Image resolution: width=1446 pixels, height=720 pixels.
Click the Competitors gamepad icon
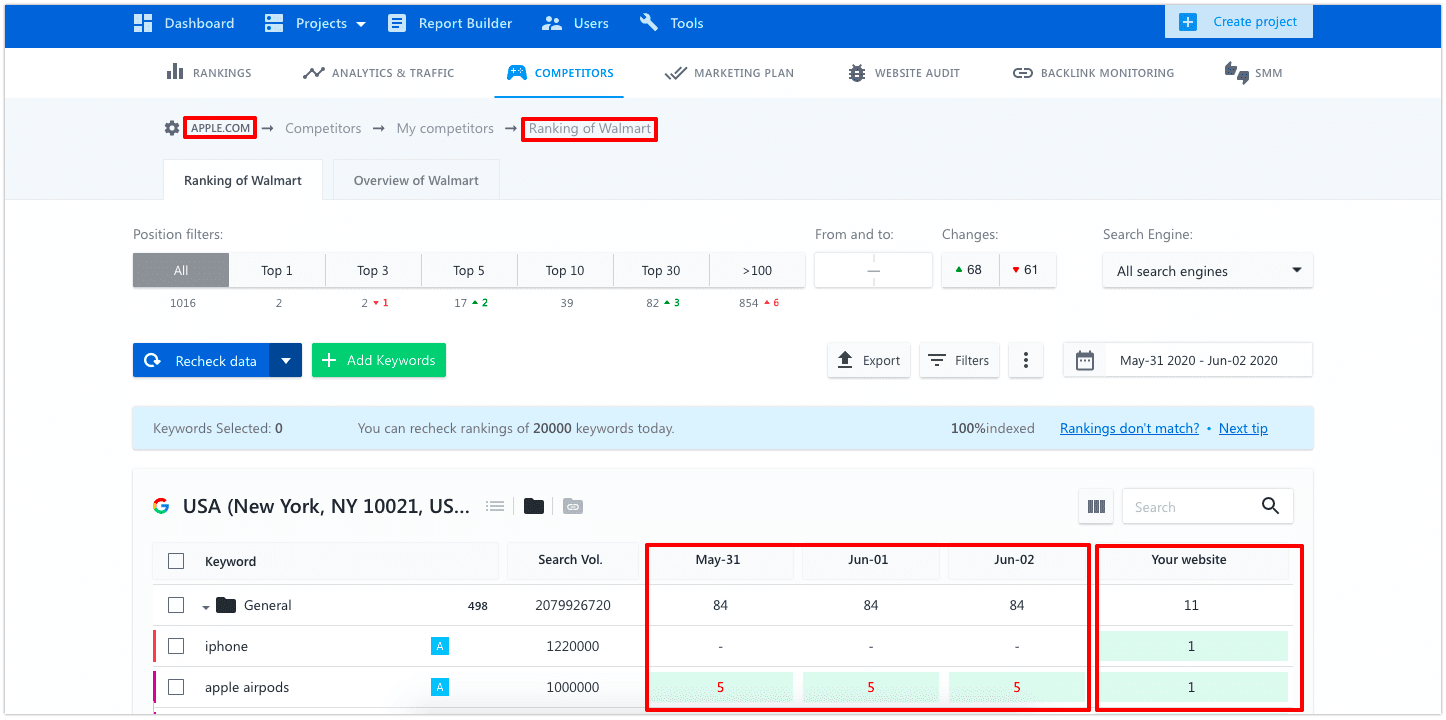point(516,73)
